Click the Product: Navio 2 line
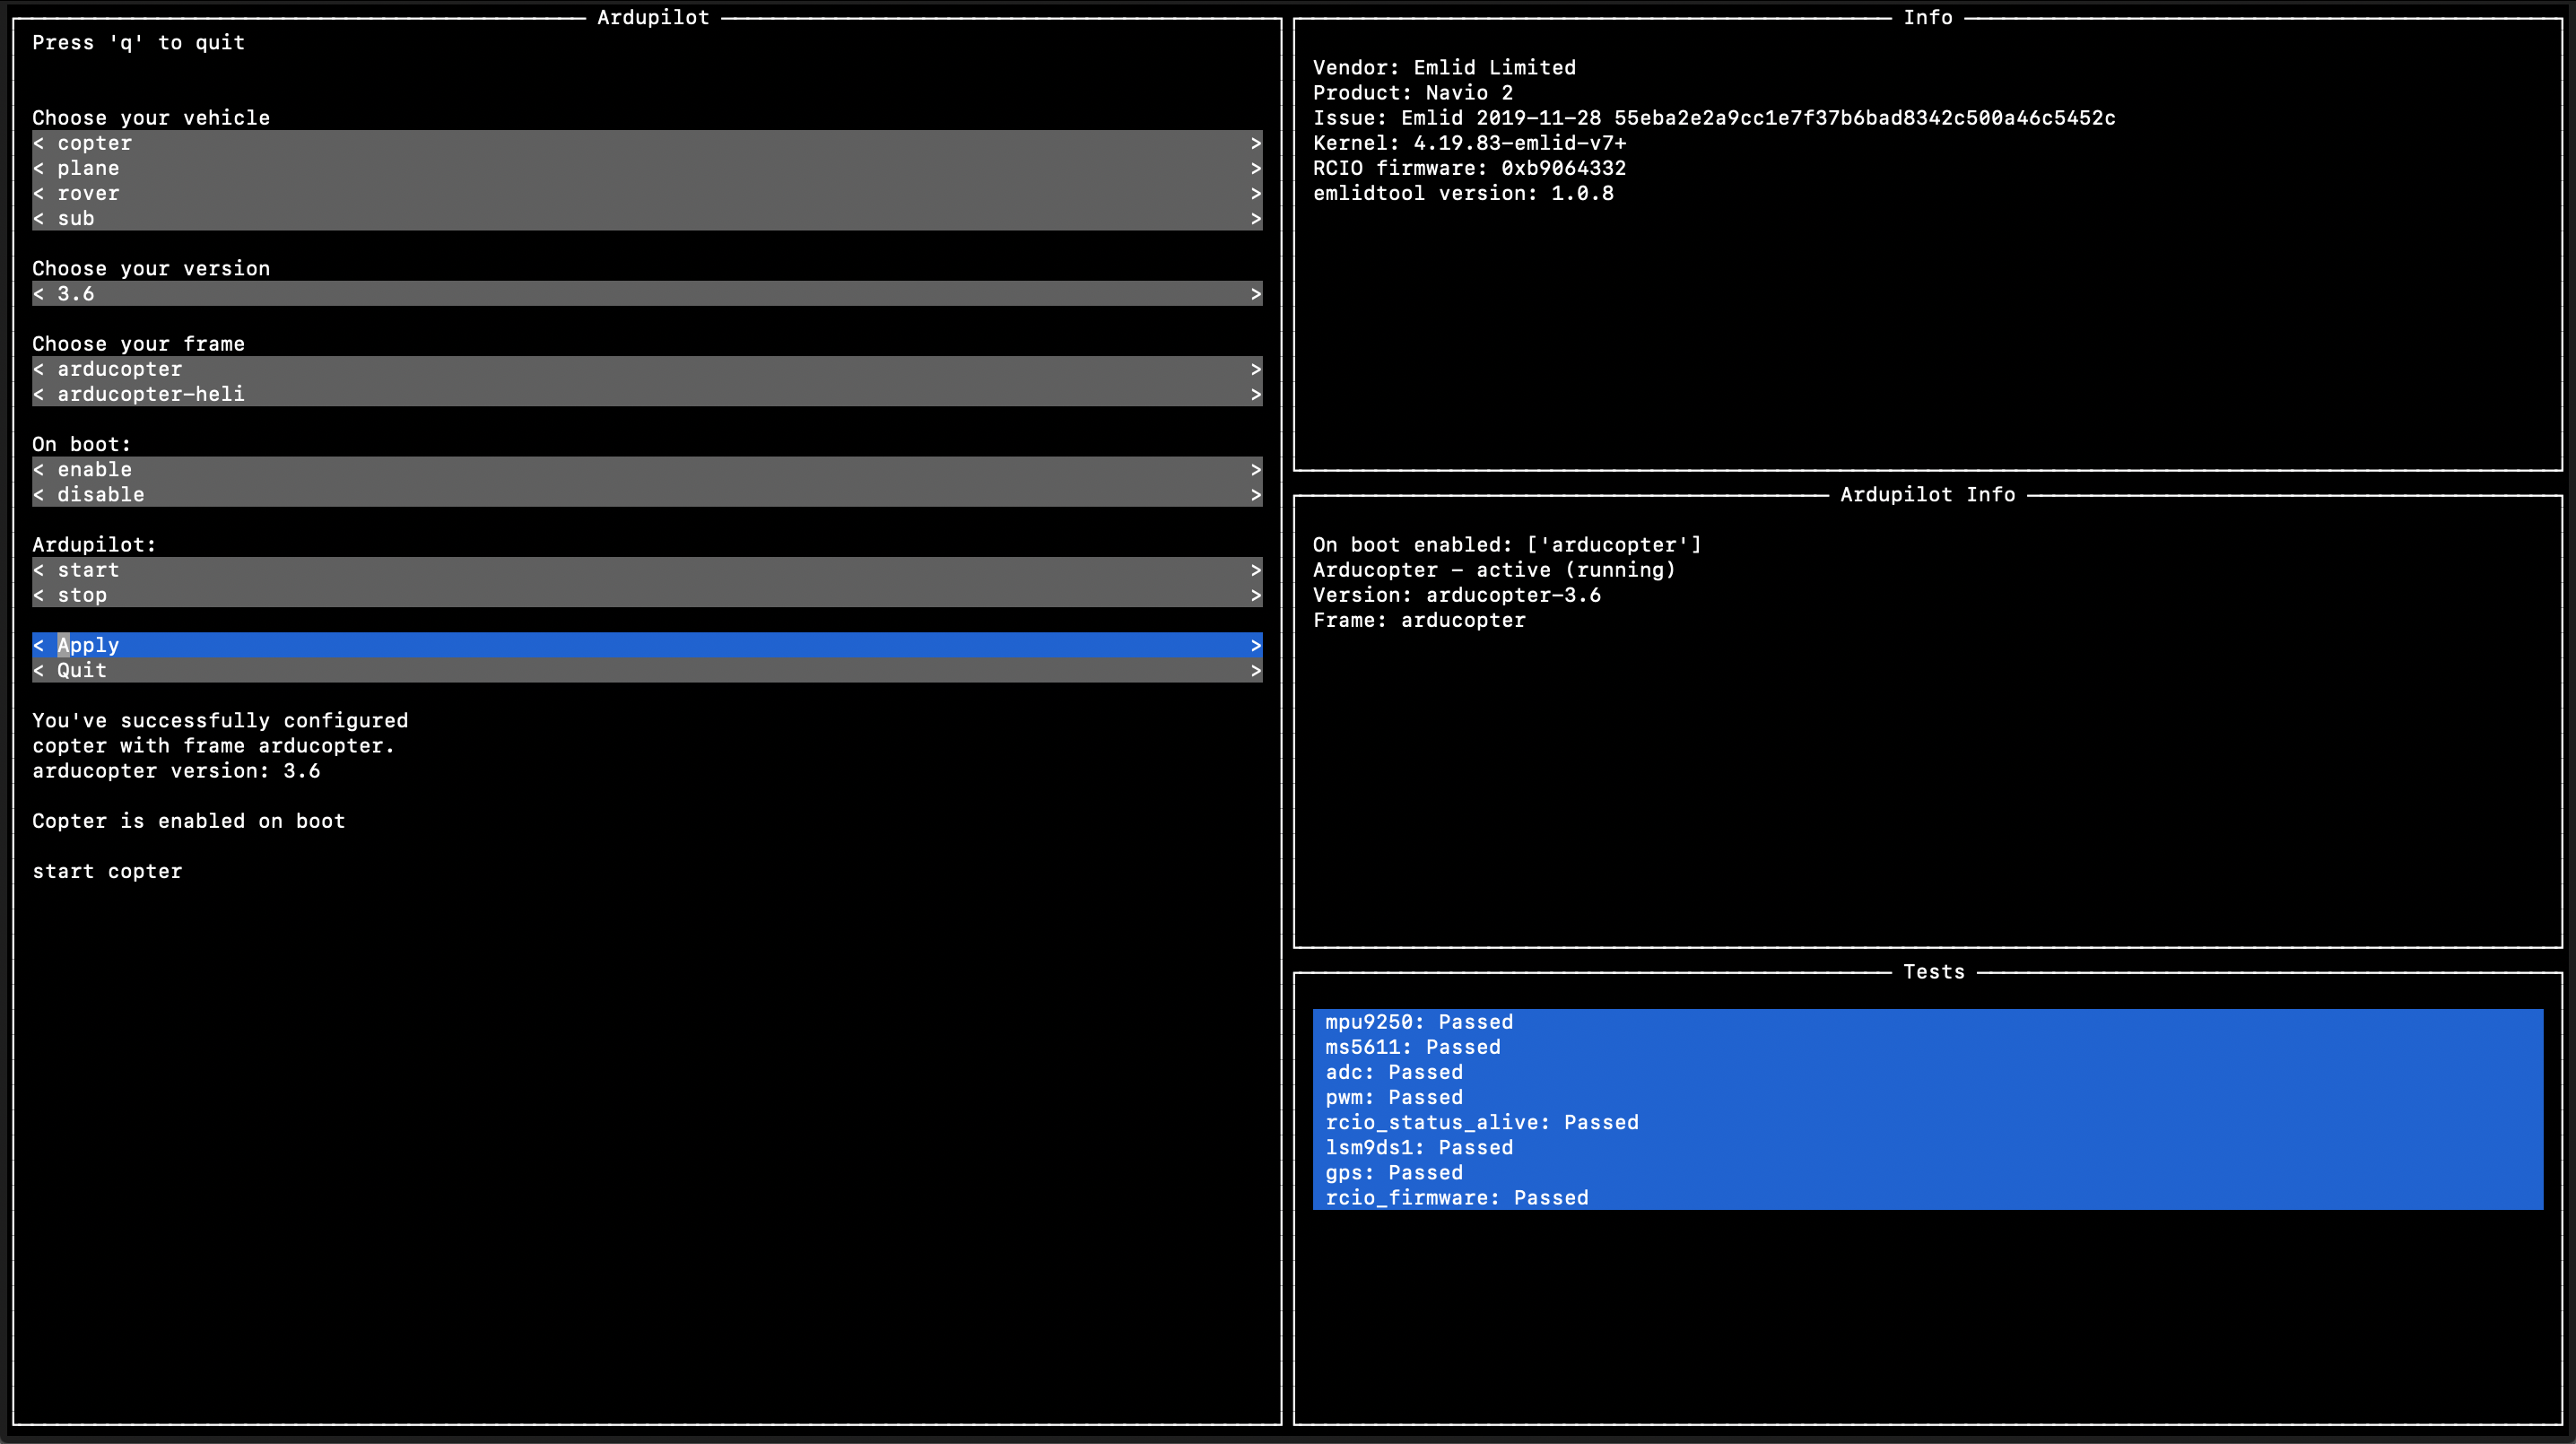 (1413, 93)
